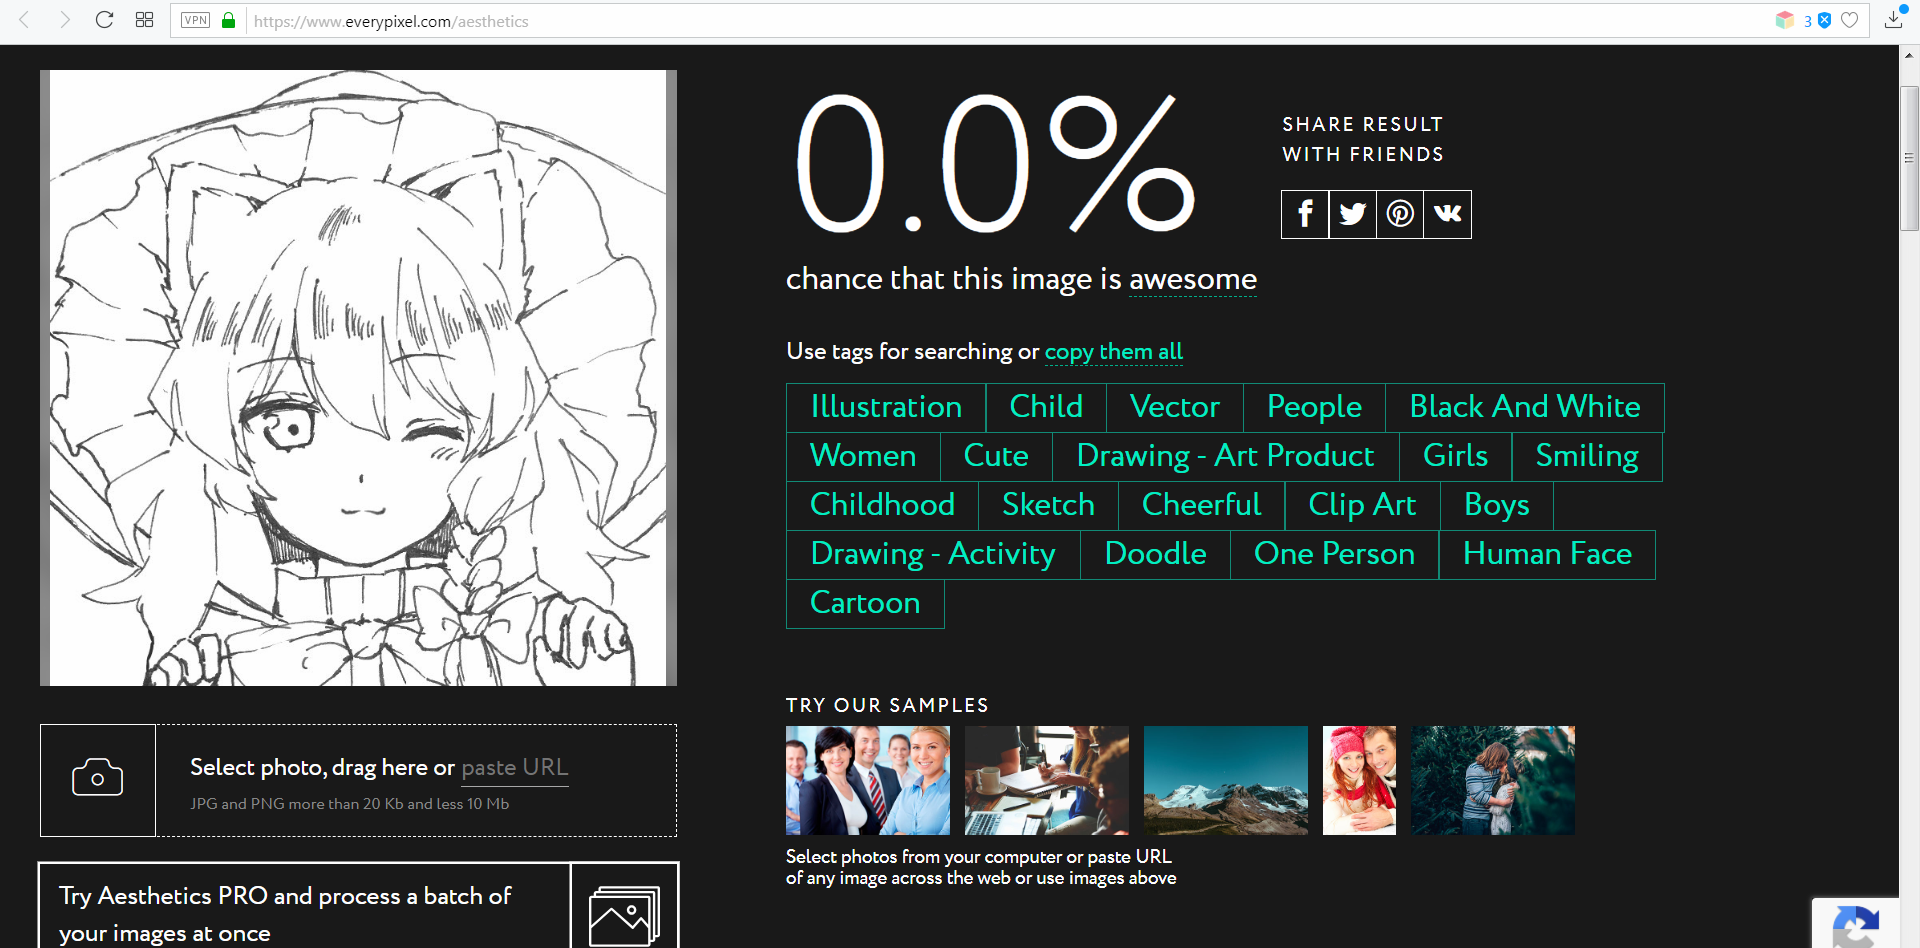Select the Cartoon tag
Viewport: 1920px width, 948px height.
click(865, 603)
